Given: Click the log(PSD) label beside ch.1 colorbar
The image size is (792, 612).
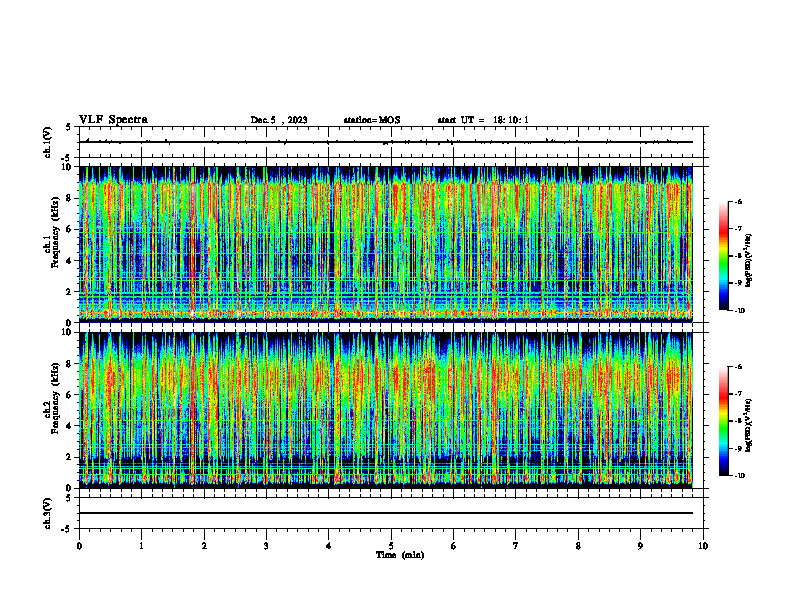Looking at the screenshot, I should click(748, 260).
